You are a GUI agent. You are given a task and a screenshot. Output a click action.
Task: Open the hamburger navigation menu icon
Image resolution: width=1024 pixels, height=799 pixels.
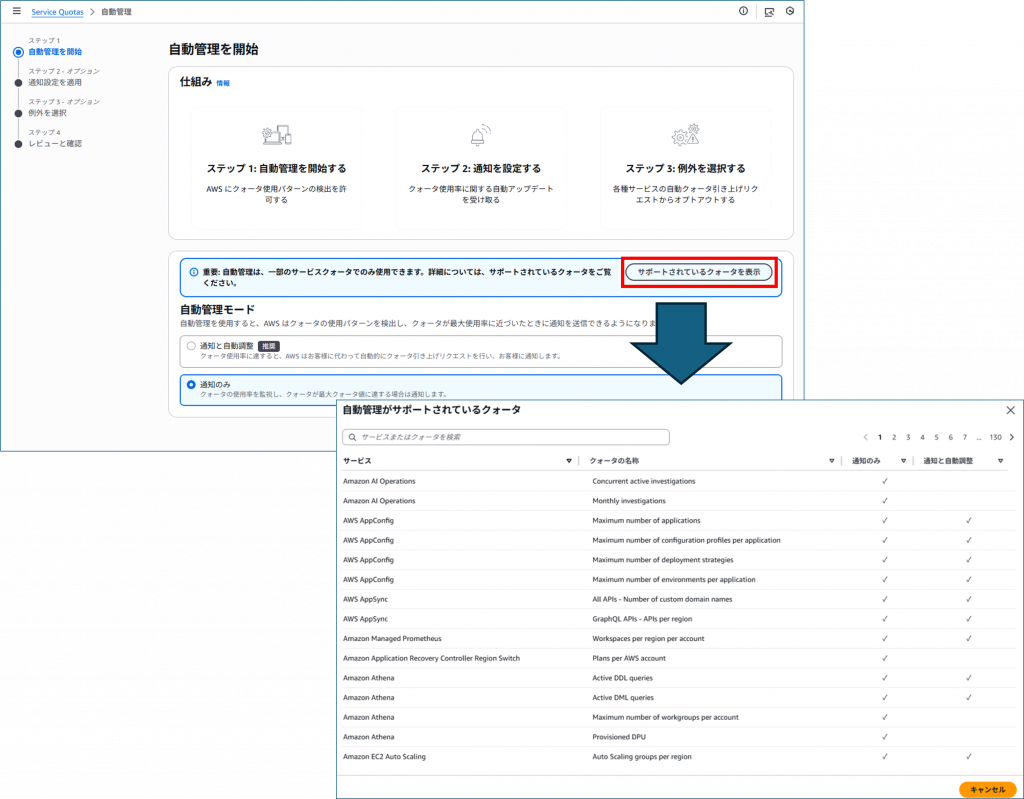(16, 11)
